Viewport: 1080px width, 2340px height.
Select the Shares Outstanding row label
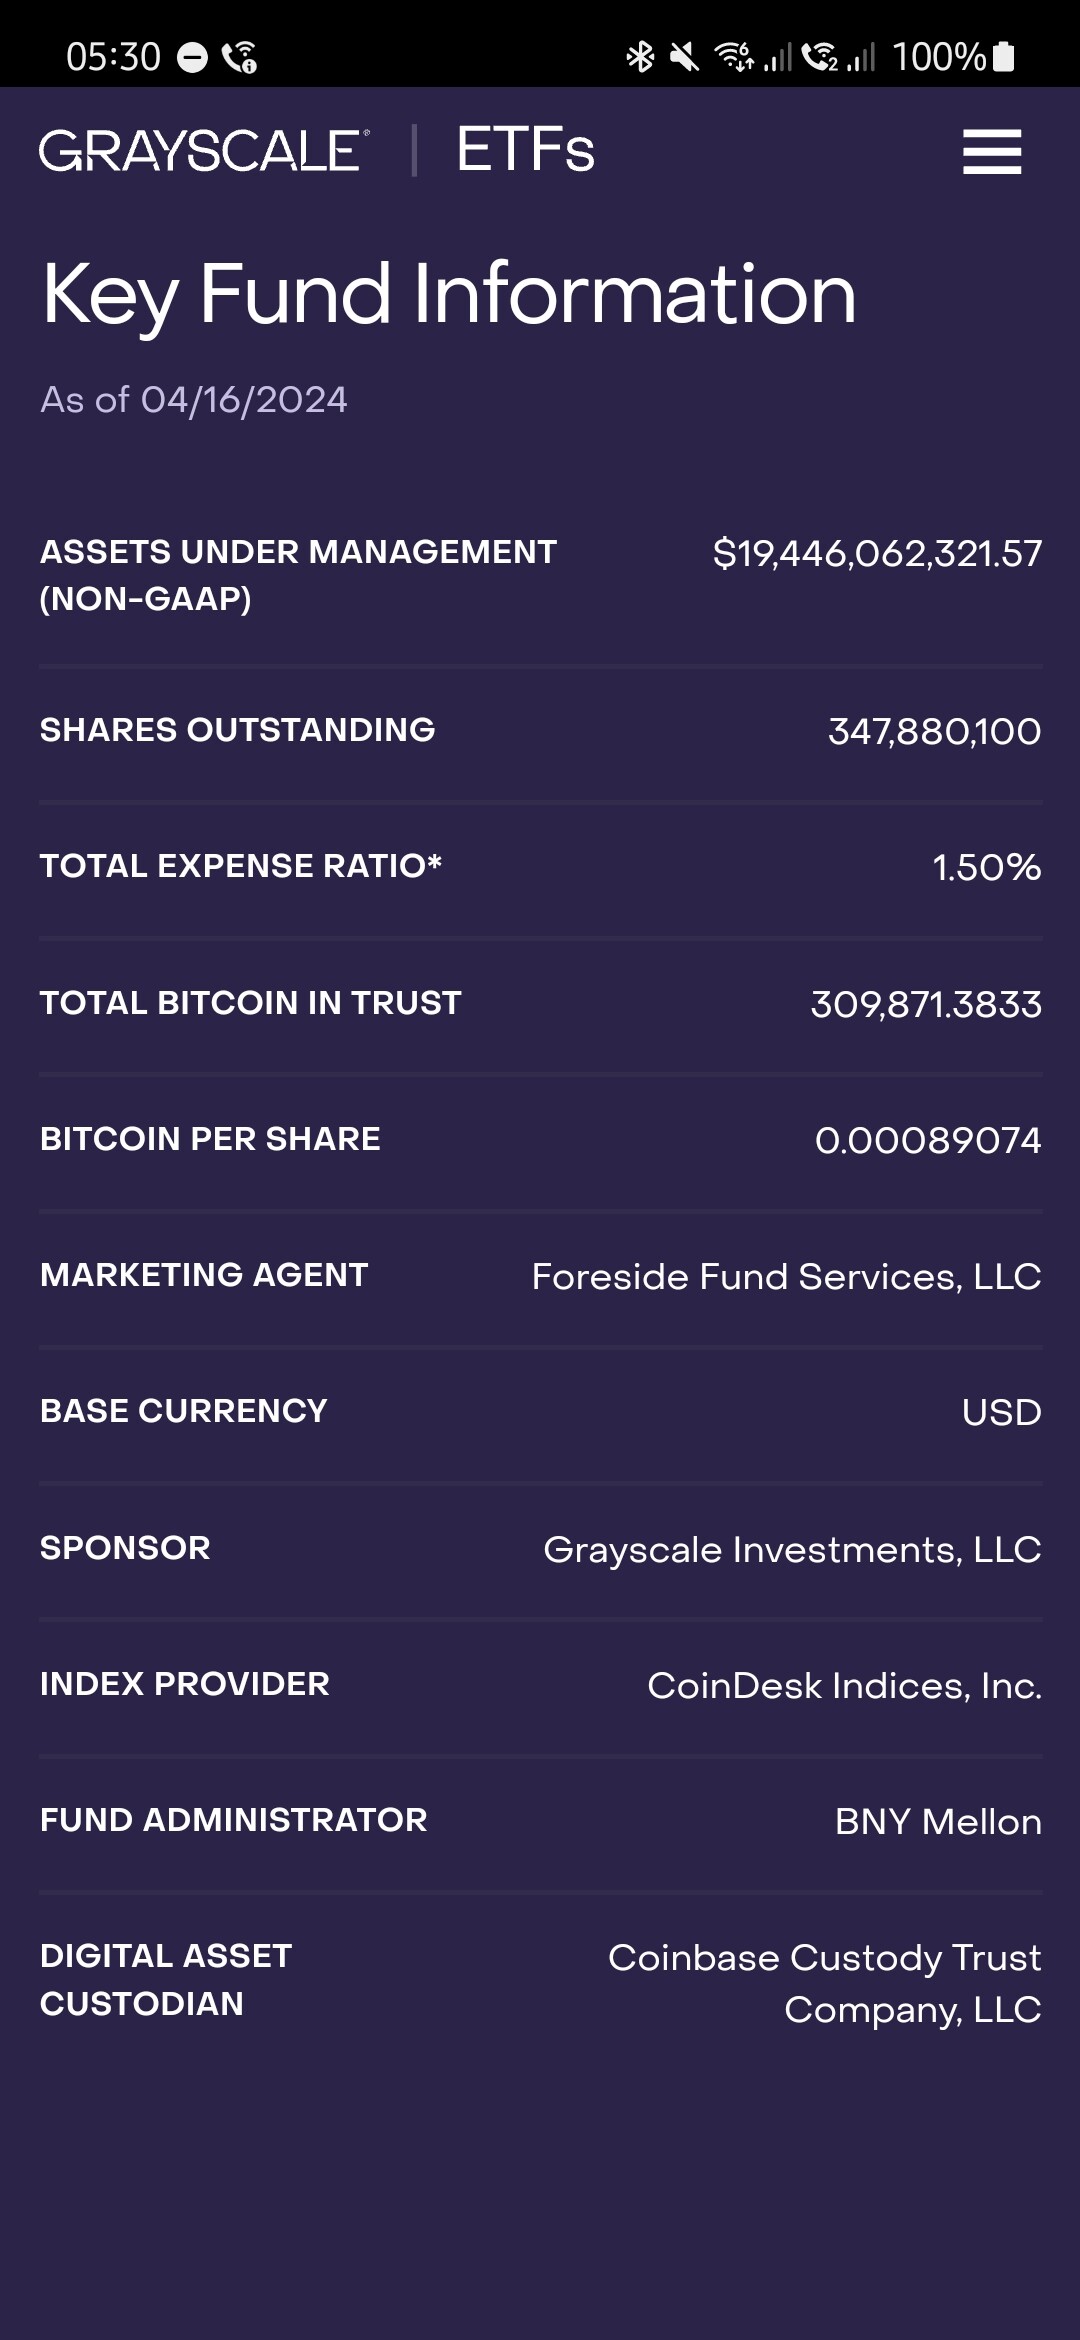click(x=238, y=730)
